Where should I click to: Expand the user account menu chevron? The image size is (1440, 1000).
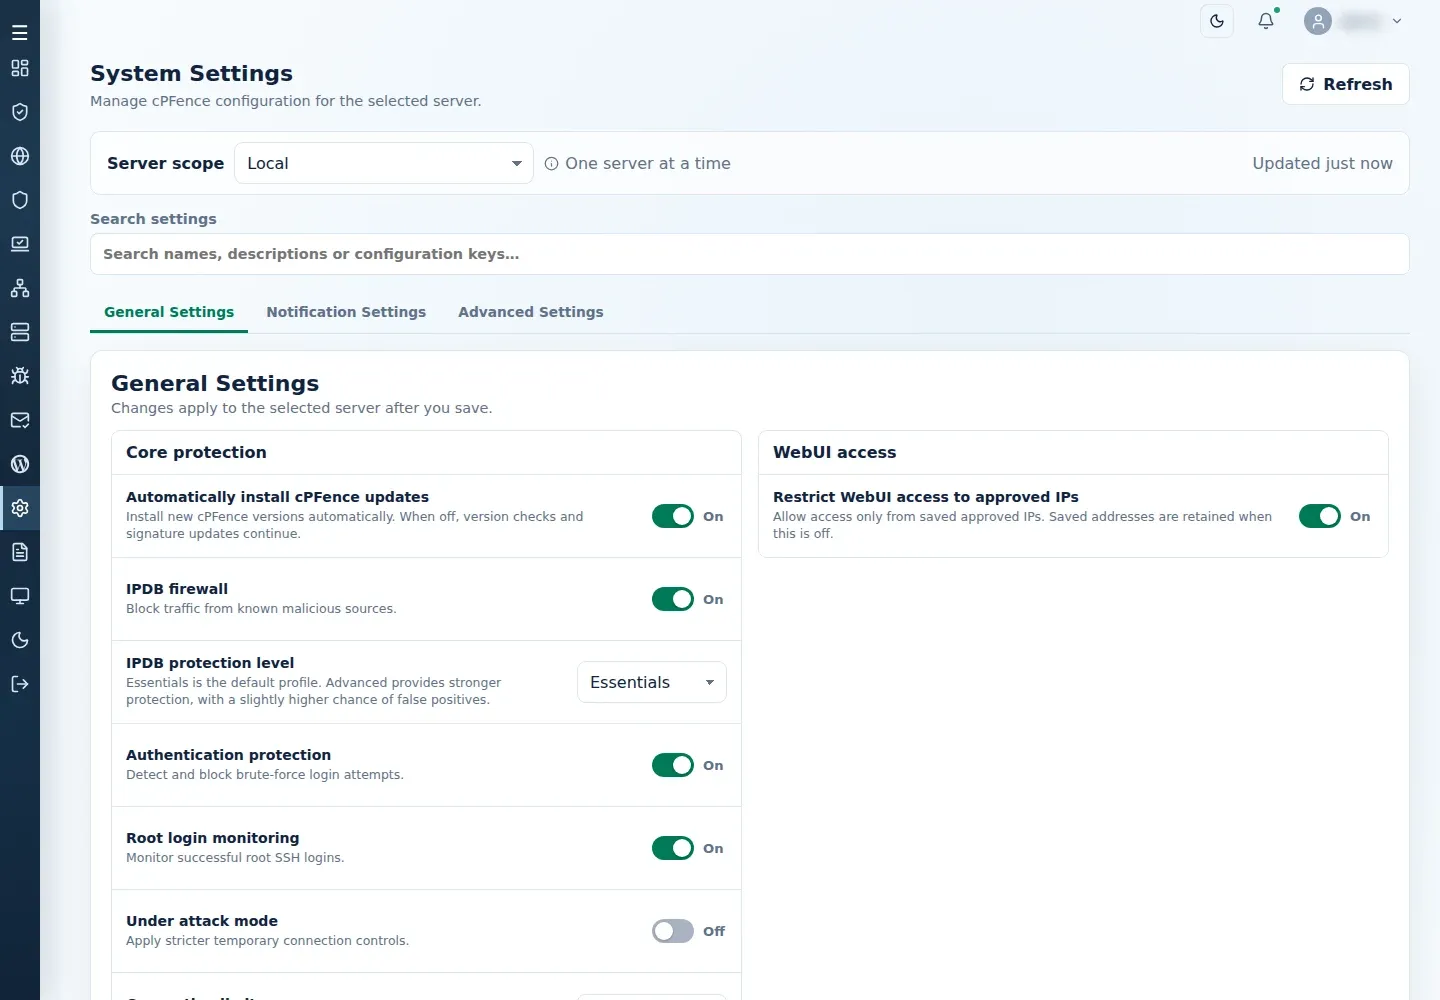click(1397, 21)
